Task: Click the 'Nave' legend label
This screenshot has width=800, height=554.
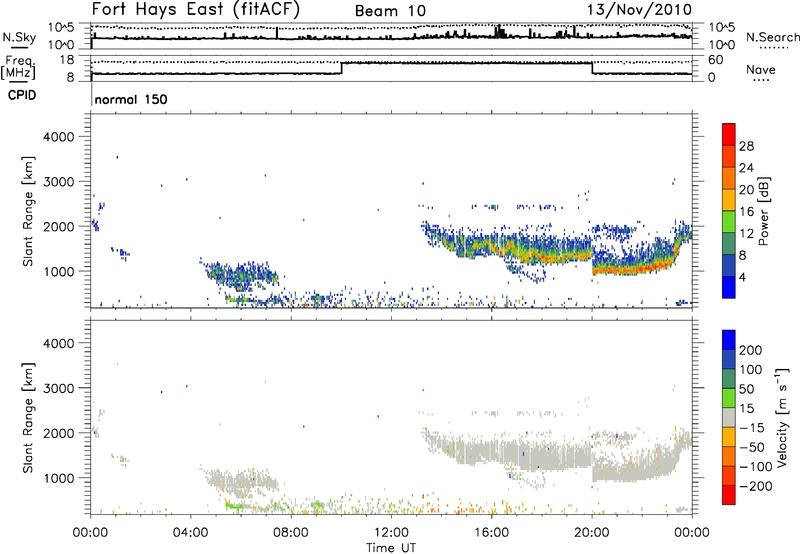Action: click(761, 70)
